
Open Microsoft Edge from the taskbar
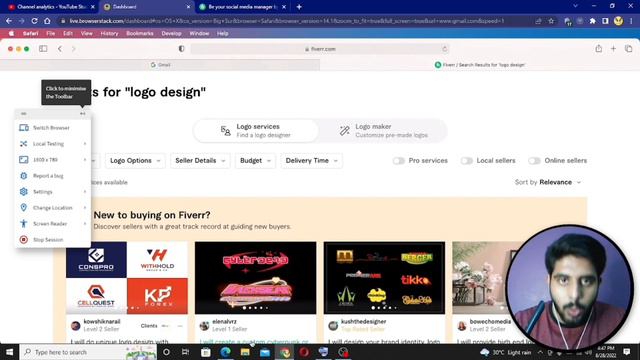(225, 352)
